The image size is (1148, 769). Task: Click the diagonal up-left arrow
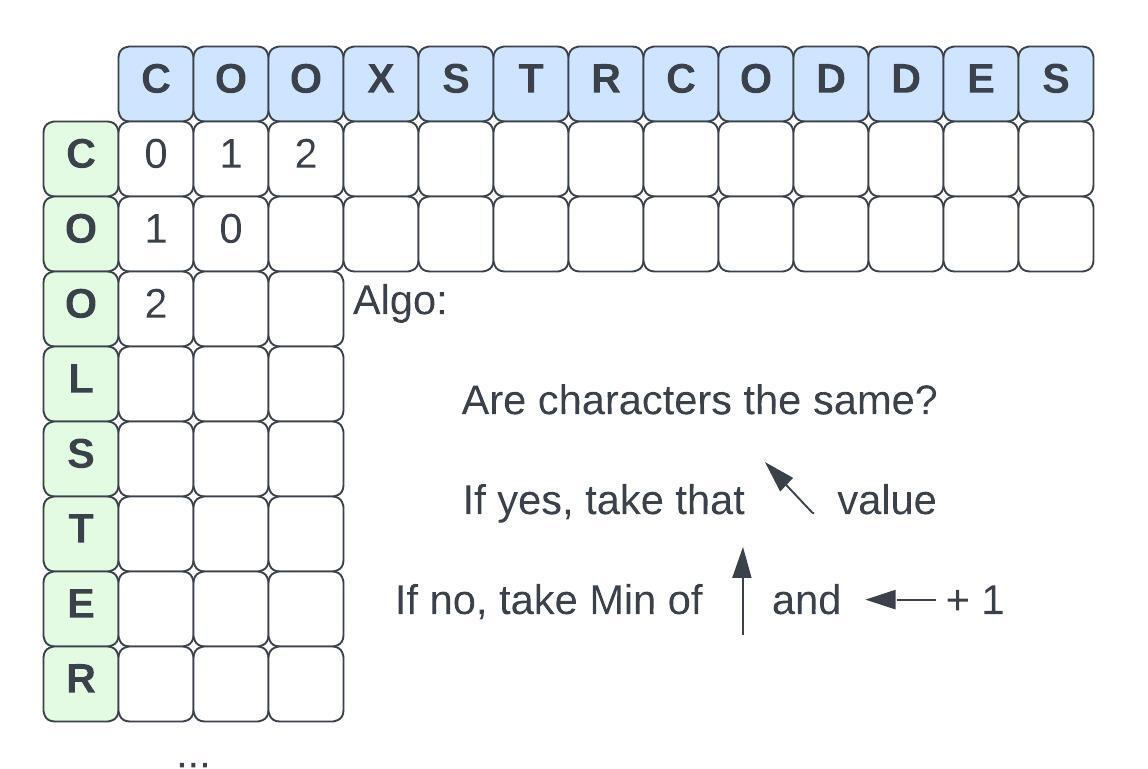click(x=790, y=488)
